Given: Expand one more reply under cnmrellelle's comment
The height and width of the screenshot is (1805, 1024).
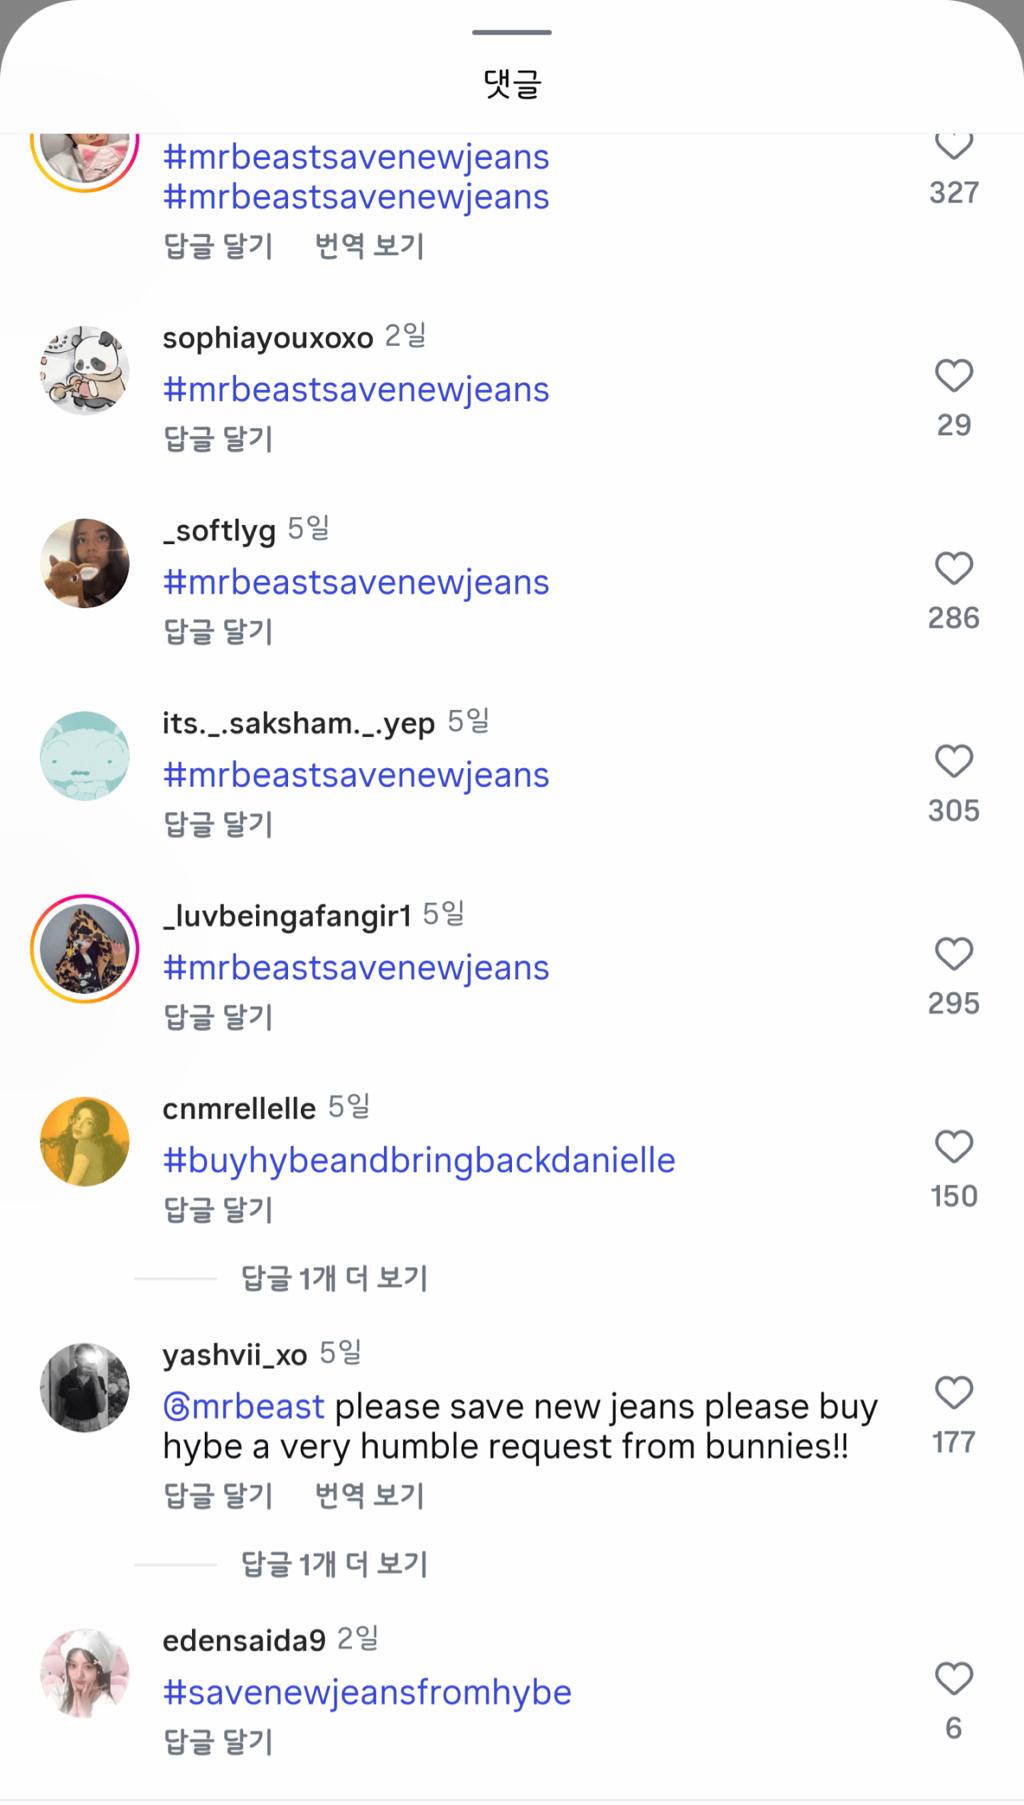Looking at the screenshot, I should pos(334,1278).
